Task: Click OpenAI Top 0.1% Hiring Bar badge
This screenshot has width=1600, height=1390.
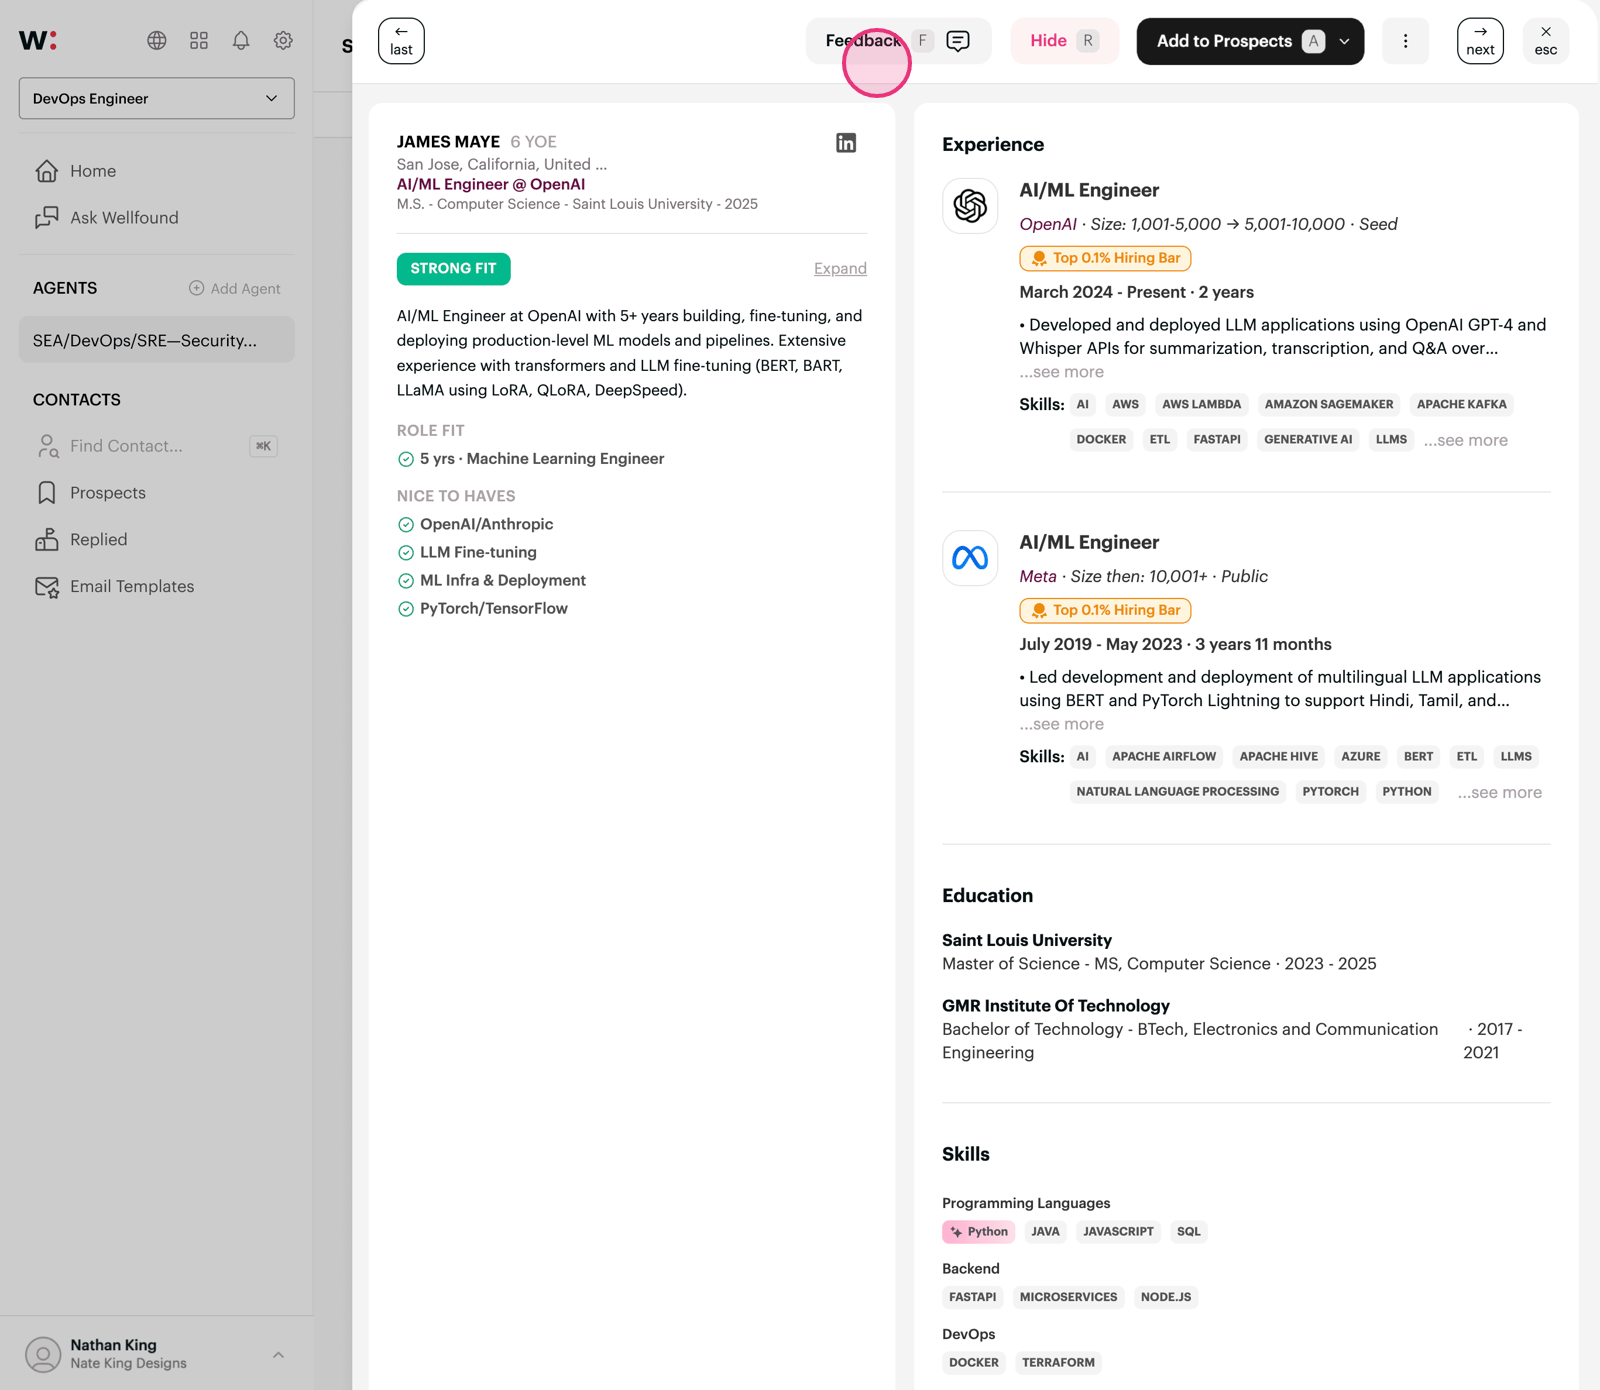Action: 1105,258
